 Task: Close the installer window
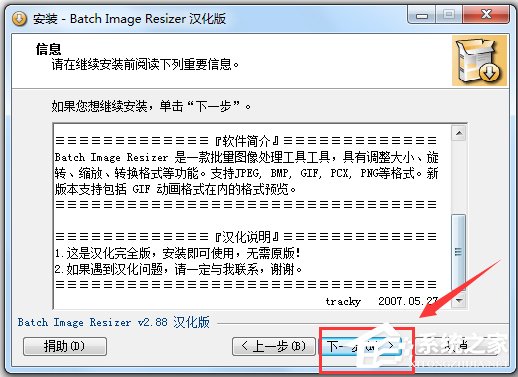tap(486, 15)
